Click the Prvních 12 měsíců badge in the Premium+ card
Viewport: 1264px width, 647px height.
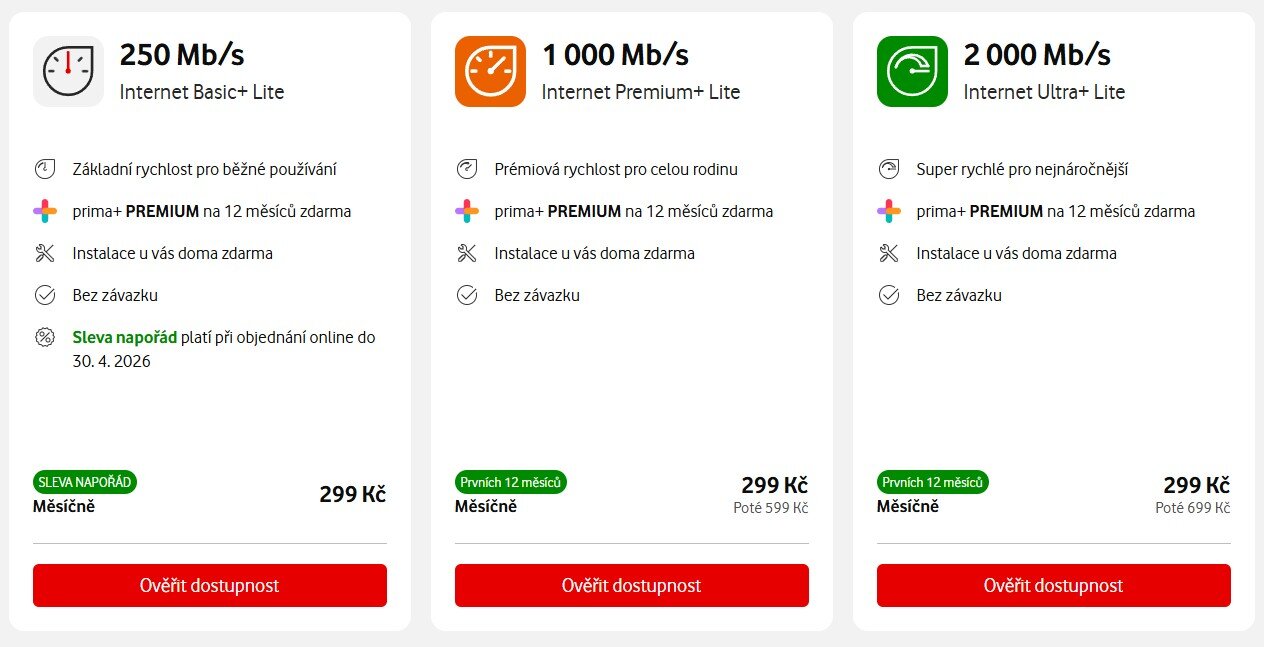pos(511,482)
